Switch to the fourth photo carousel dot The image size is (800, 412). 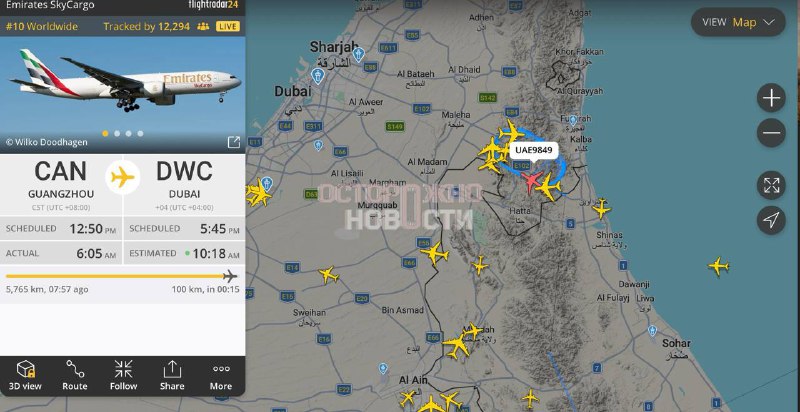pos(140,134)
